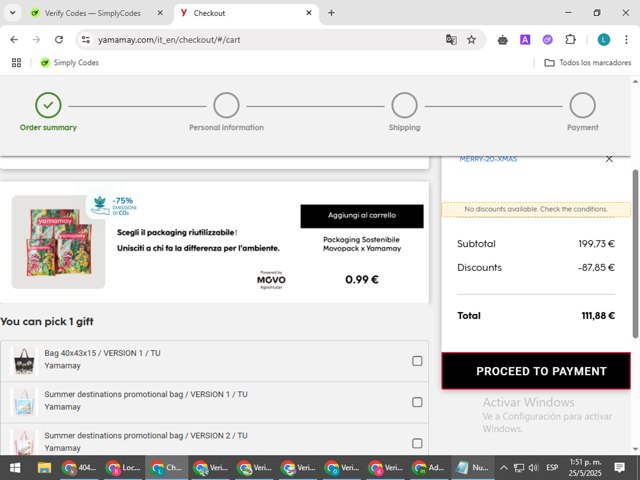
Task: Tick the Bag 40x43x15 gift checkbox
Action: coord(417,361)
